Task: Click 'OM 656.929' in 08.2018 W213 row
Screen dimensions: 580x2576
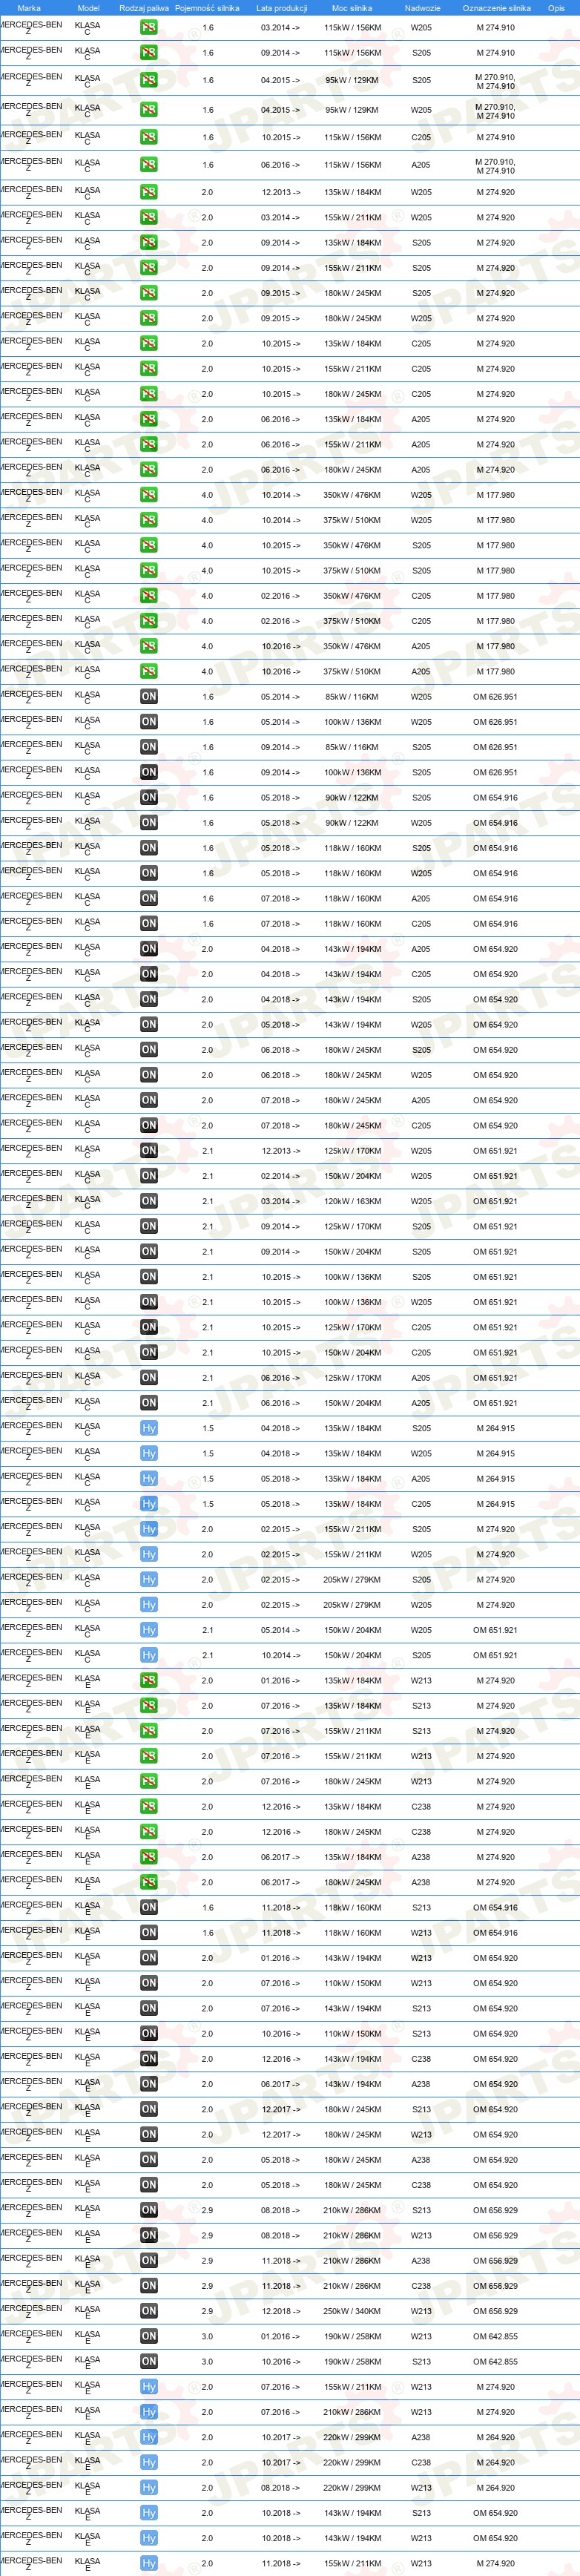Action: 495,2235
